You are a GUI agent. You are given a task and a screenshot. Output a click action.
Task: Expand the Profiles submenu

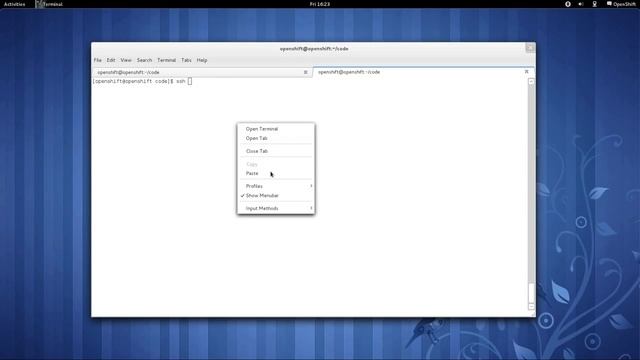click(x=276, y=186)
